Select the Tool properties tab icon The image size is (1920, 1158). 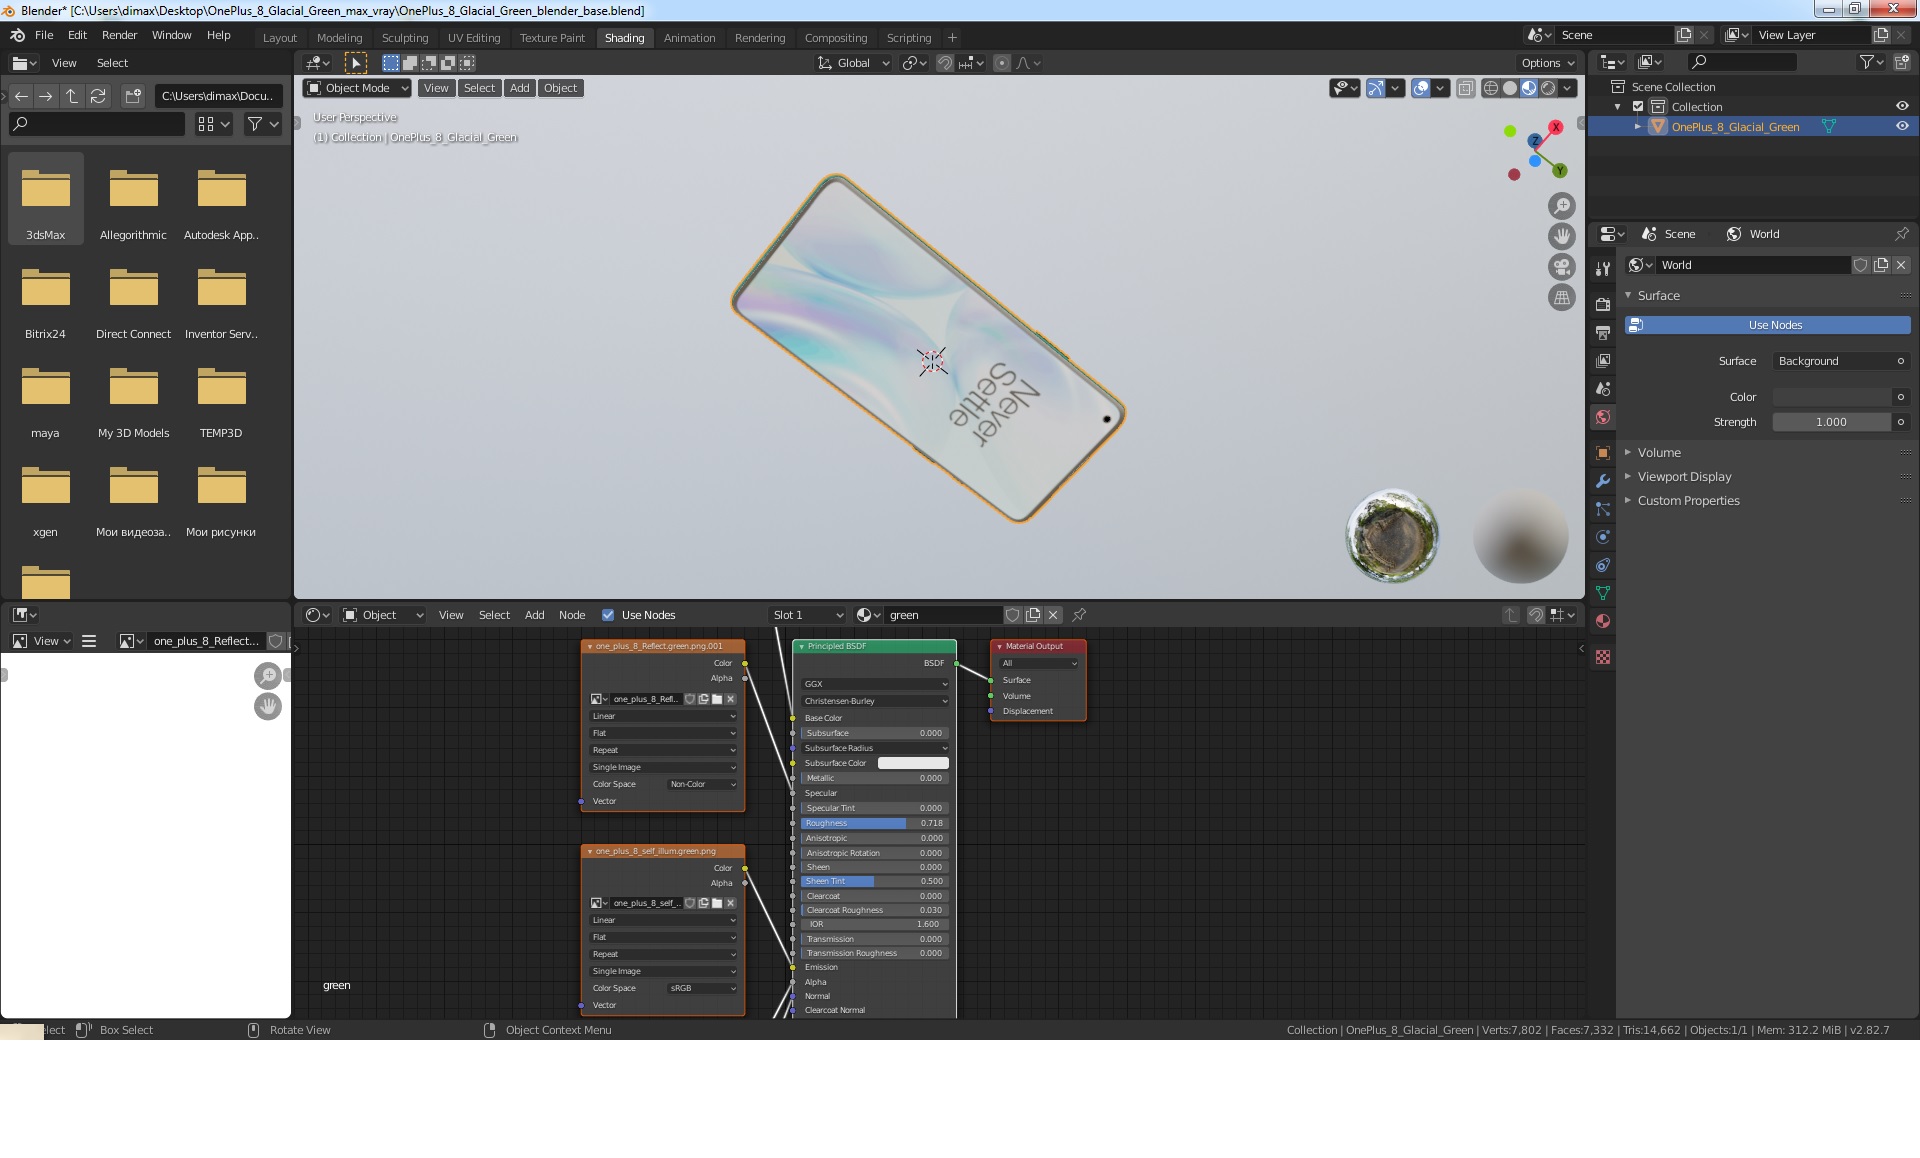coord(1603,268)
